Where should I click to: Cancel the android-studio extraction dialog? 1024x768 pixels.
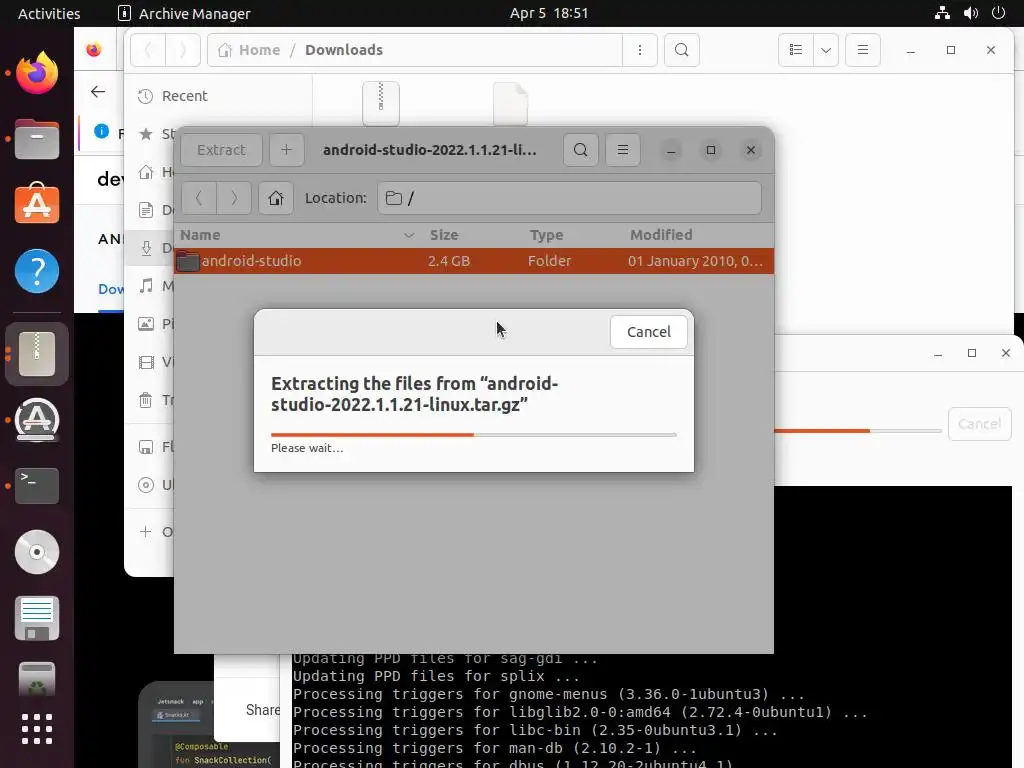tap(648, 332)
